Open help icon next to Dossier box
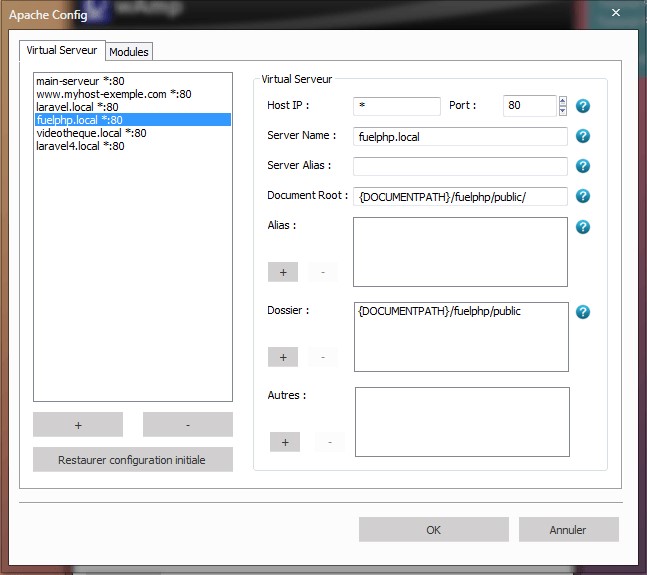 click(x=583, y=312)
